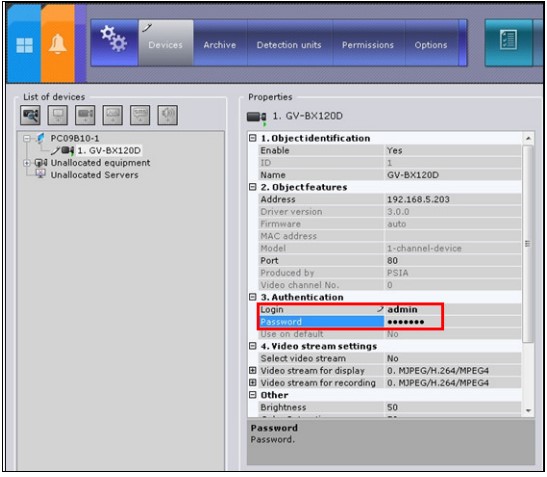
Task: Open the checklist report icon at top right
Action: (x=508, y=40)
